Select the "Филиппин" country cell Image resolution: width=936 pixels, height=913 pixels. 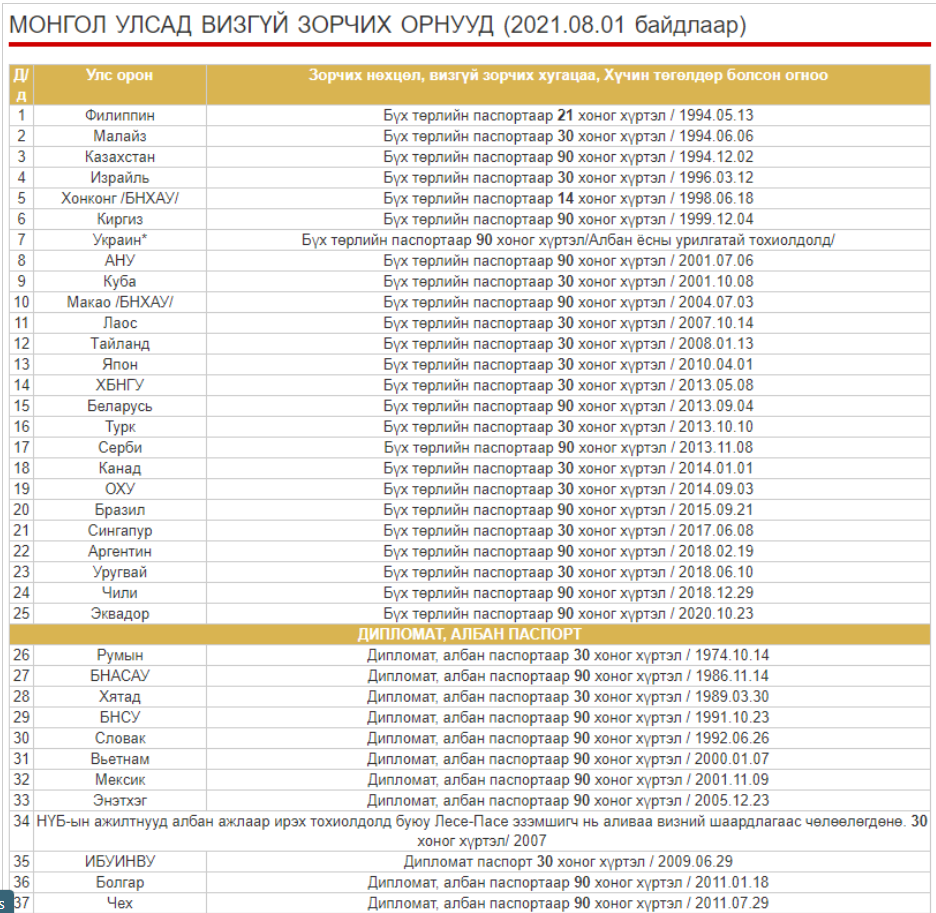coord(119,115)
